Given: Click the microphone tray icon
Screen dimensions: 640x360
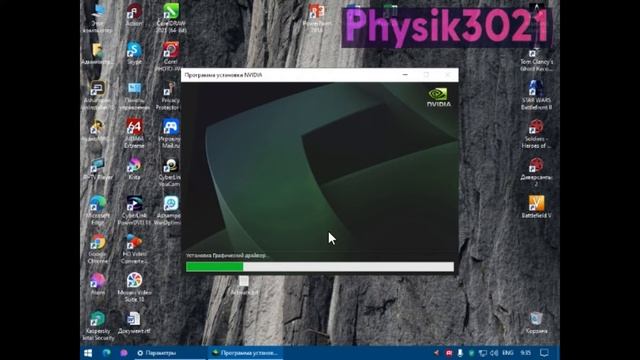Looking at the screenshot, I should [x=460, y=353].
